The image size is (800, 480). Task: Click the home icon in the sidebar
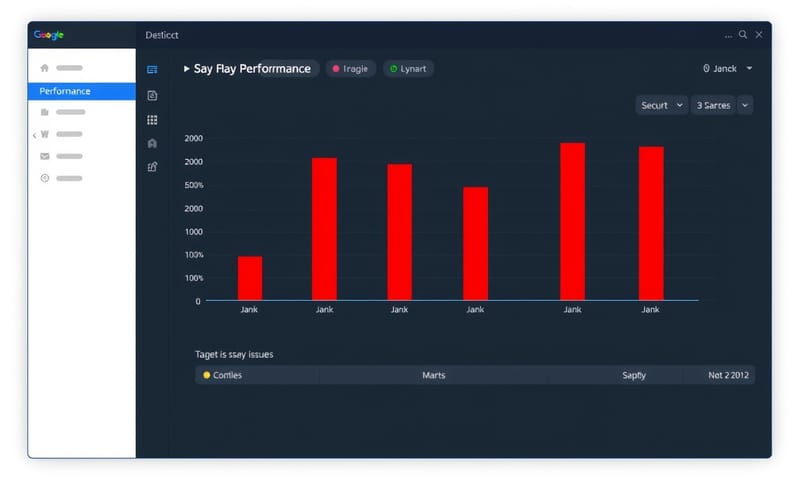[x=44, y=68]
